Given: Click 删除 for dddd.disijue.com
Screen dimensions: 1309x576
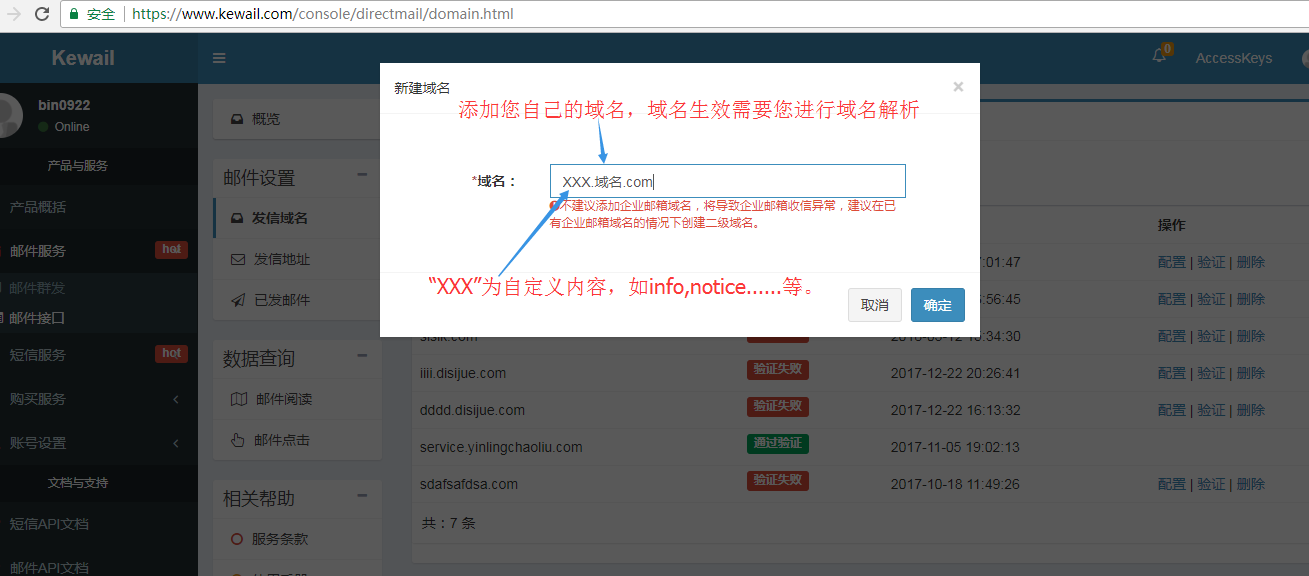Looking at the screenshot, I should point(1251,410).
